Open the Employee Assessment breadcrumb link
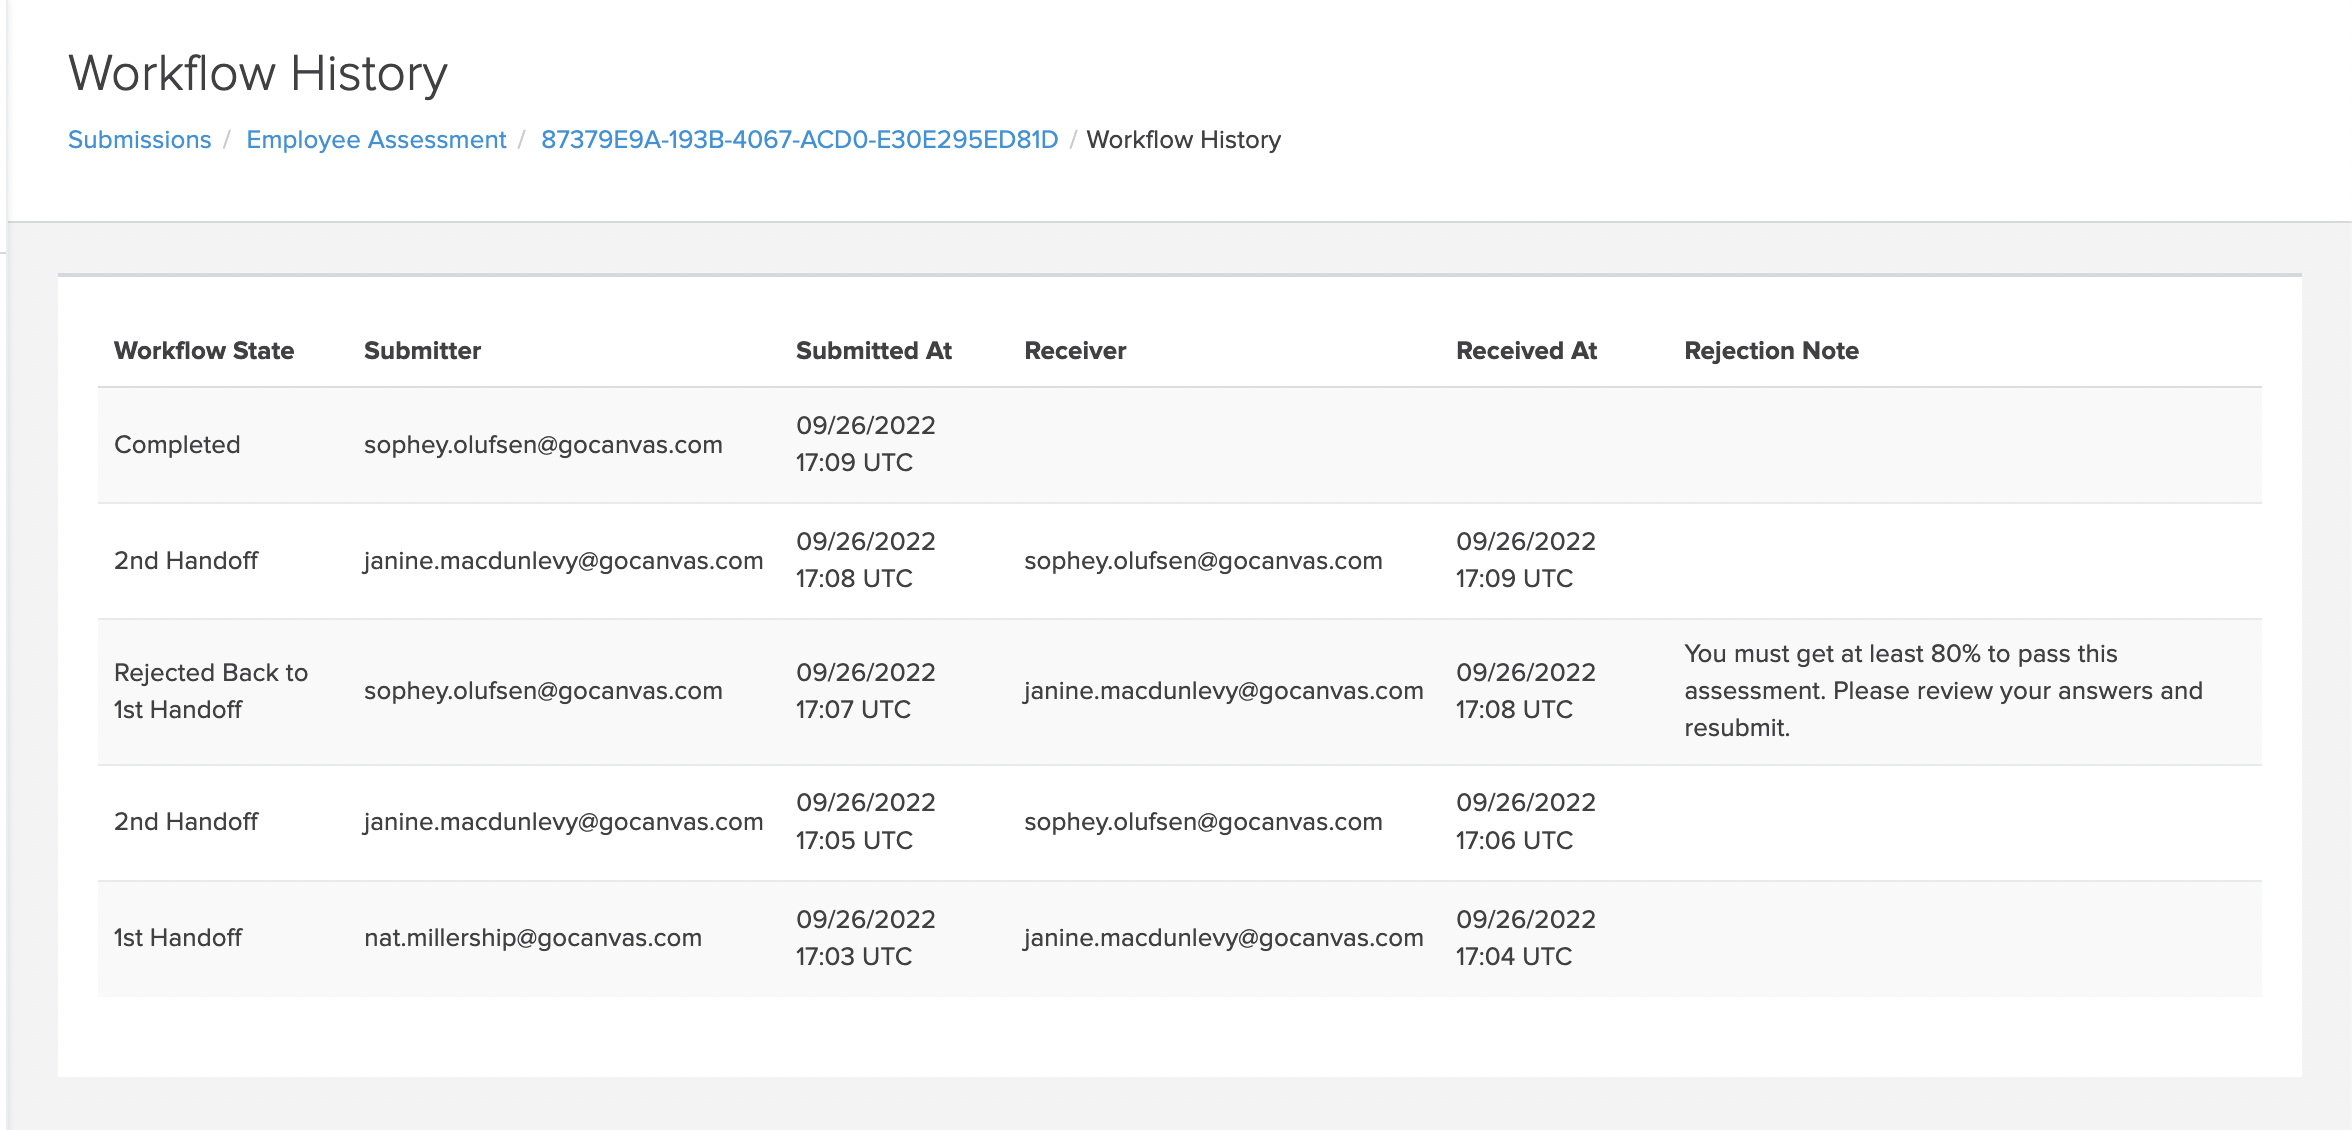Screen dimensions: 2352x1130 [377, 139]
